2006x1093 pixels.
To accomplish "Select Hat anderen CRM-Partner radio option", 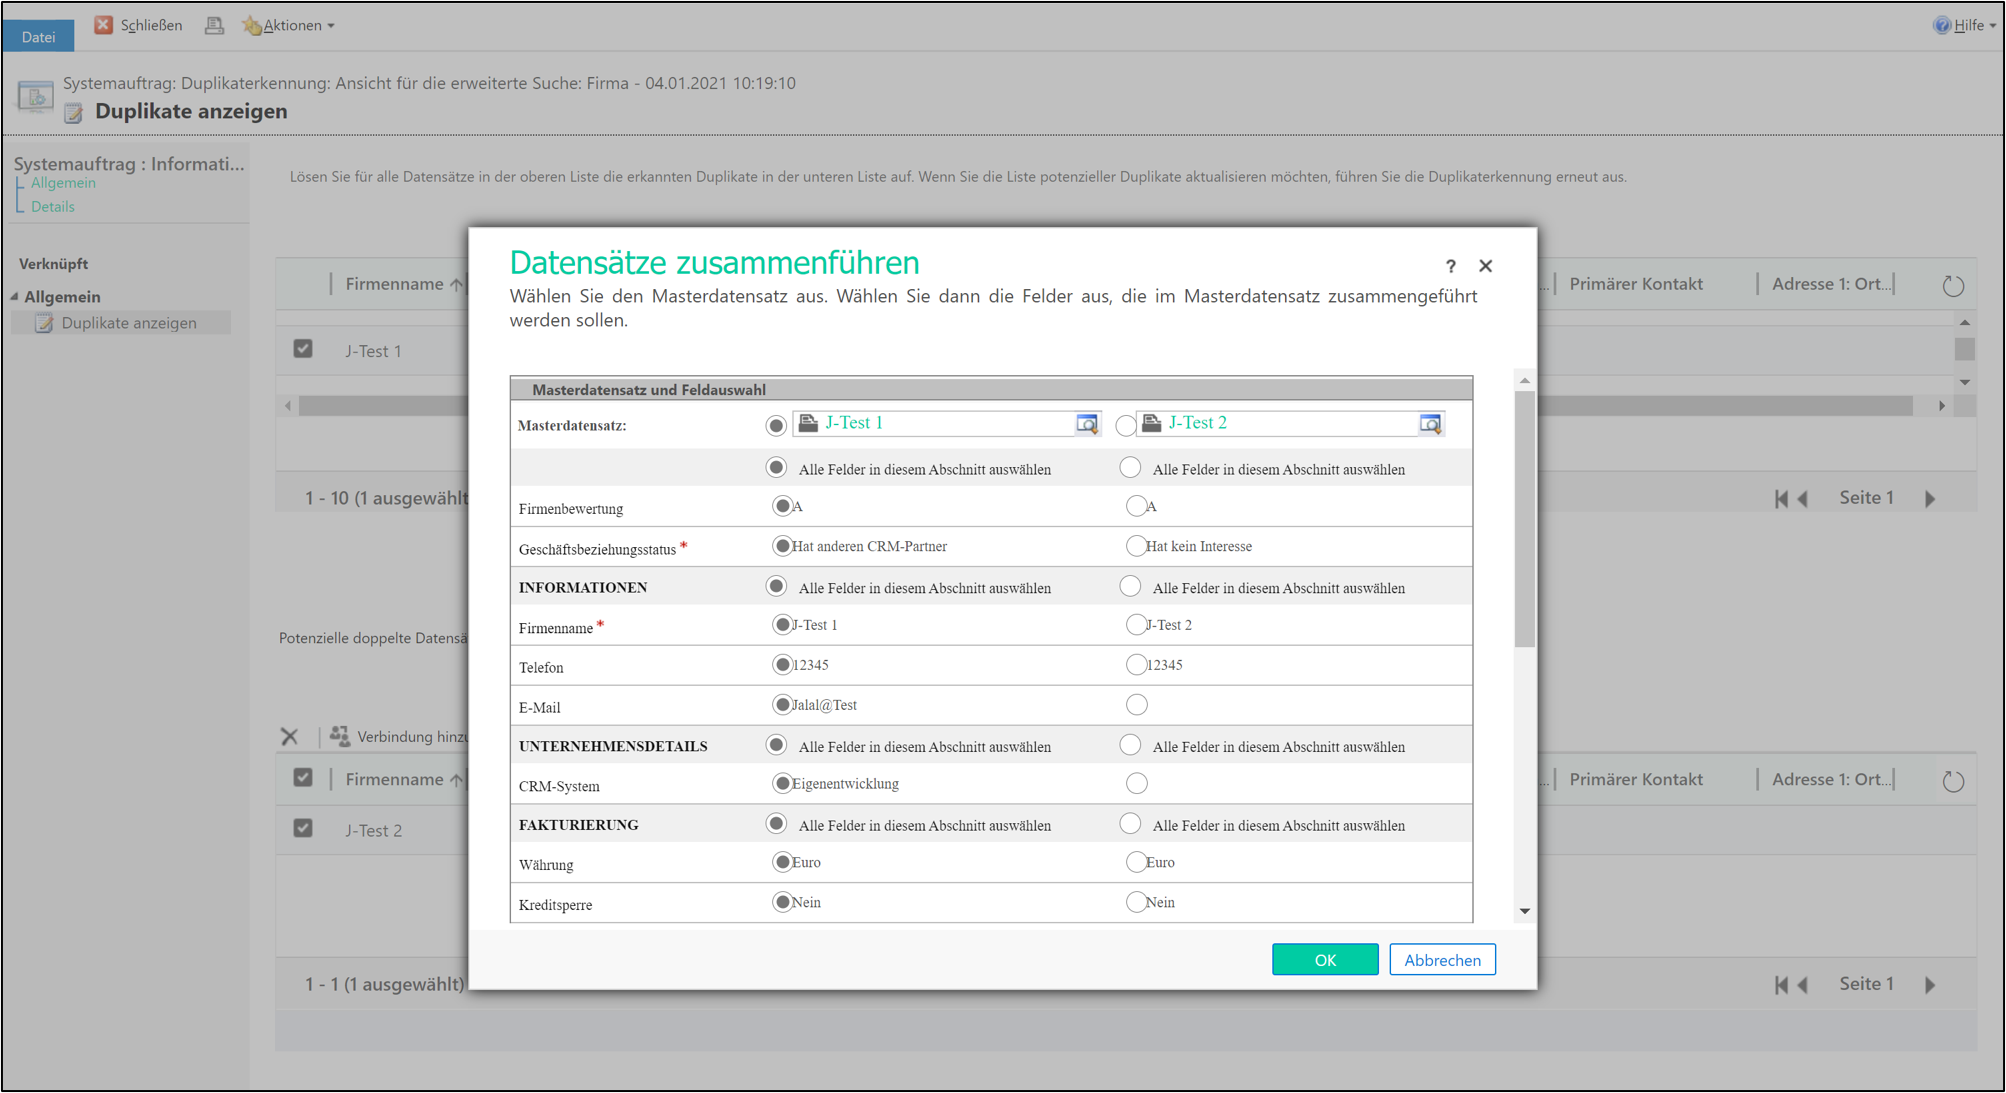I will (x=782, y=546).
